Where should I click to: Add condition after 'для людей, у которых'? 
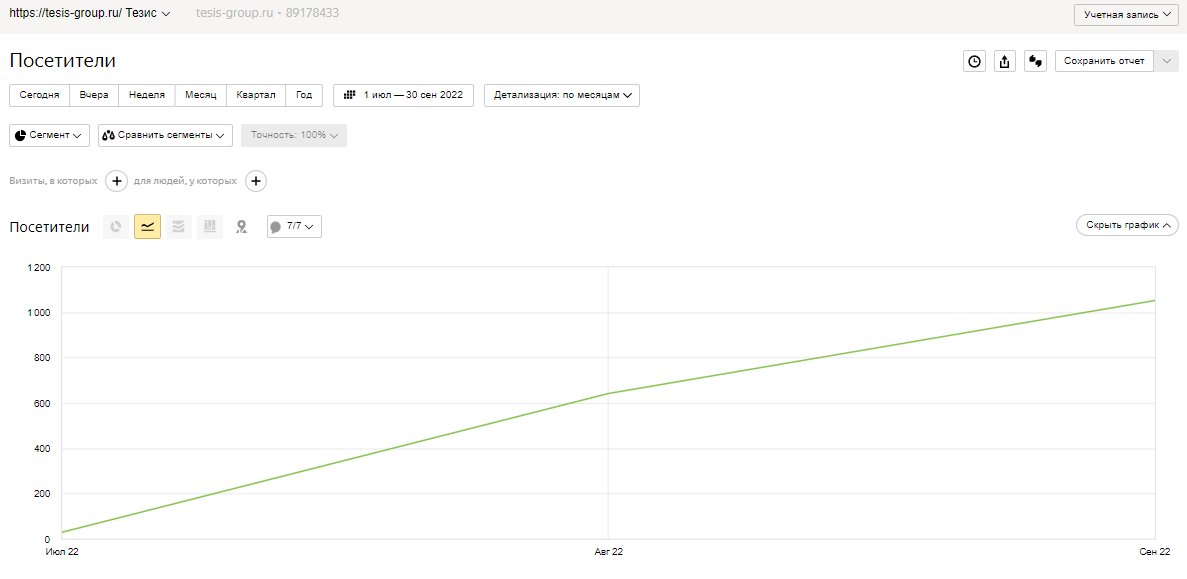(x=256, y=181)
